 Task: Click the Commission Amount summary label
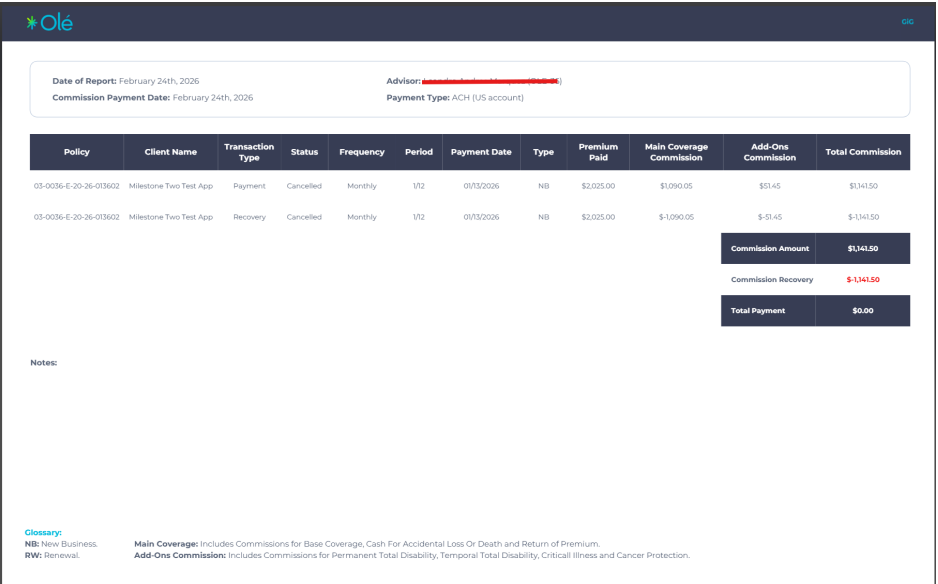click(769, 249)
